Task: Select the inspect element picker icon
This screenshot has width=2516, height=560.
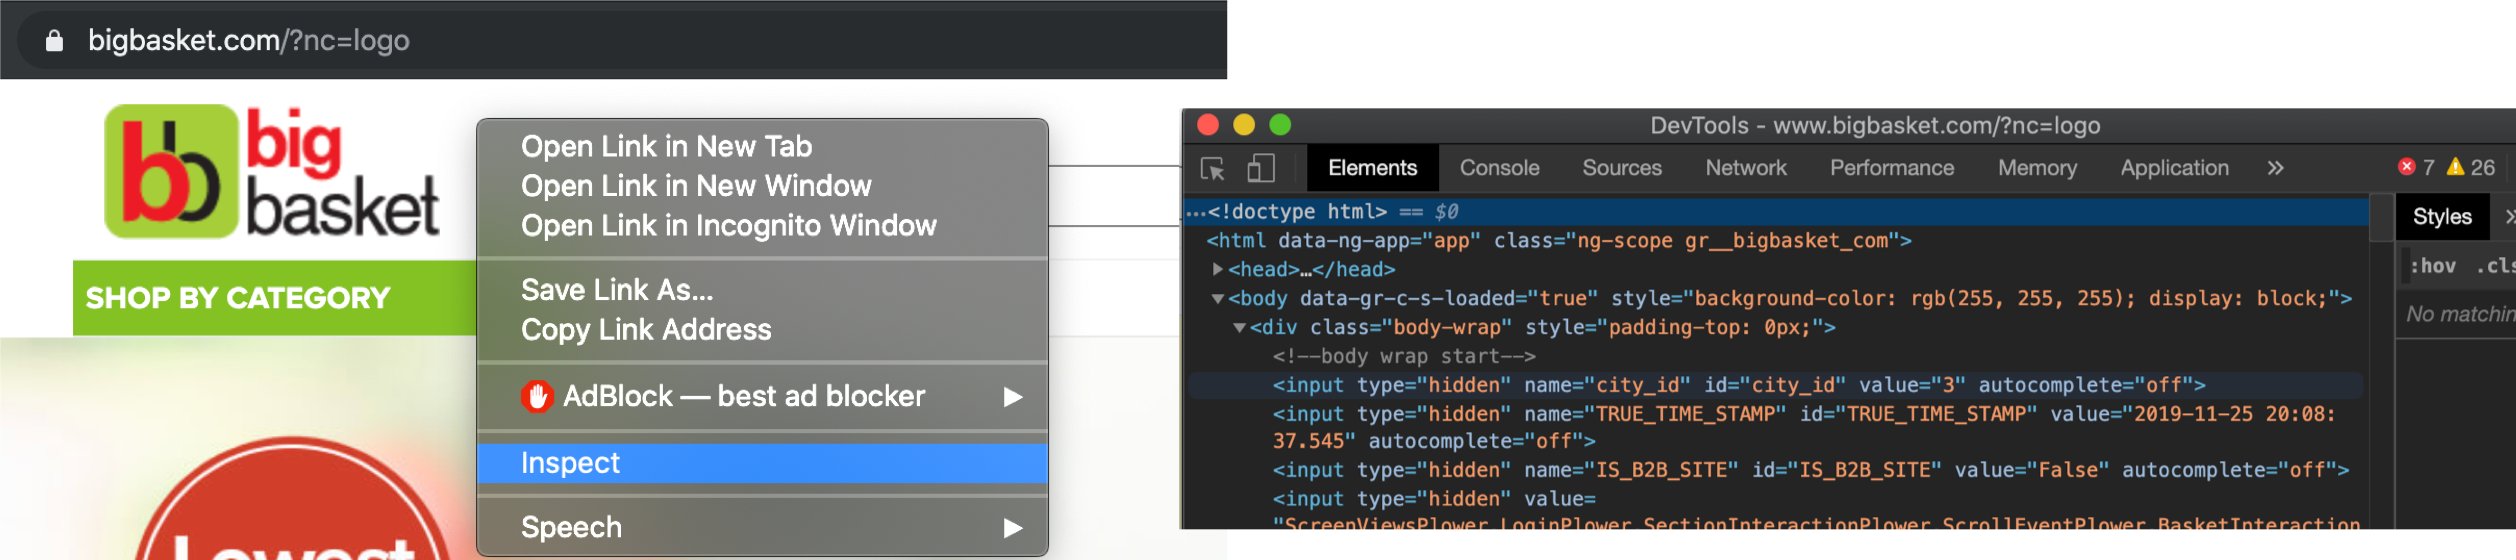Action: point(1213,168)
